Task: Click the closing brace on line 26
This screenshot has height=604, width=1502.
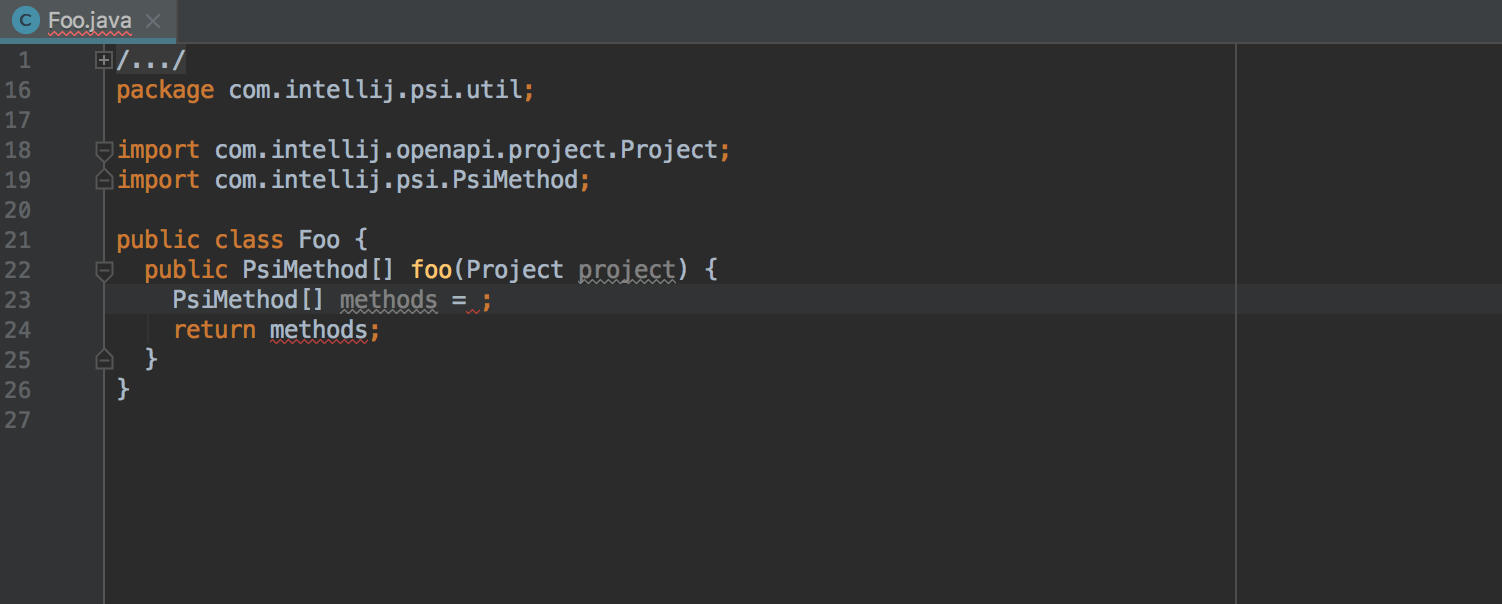Action: tap(123, 389)
